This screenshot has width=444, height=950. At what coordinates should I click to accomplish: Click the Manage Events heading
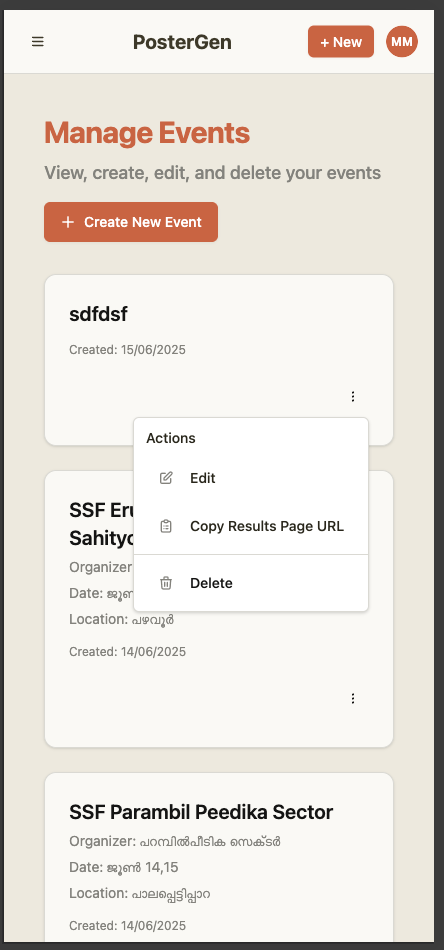click(x=147, y=133)
